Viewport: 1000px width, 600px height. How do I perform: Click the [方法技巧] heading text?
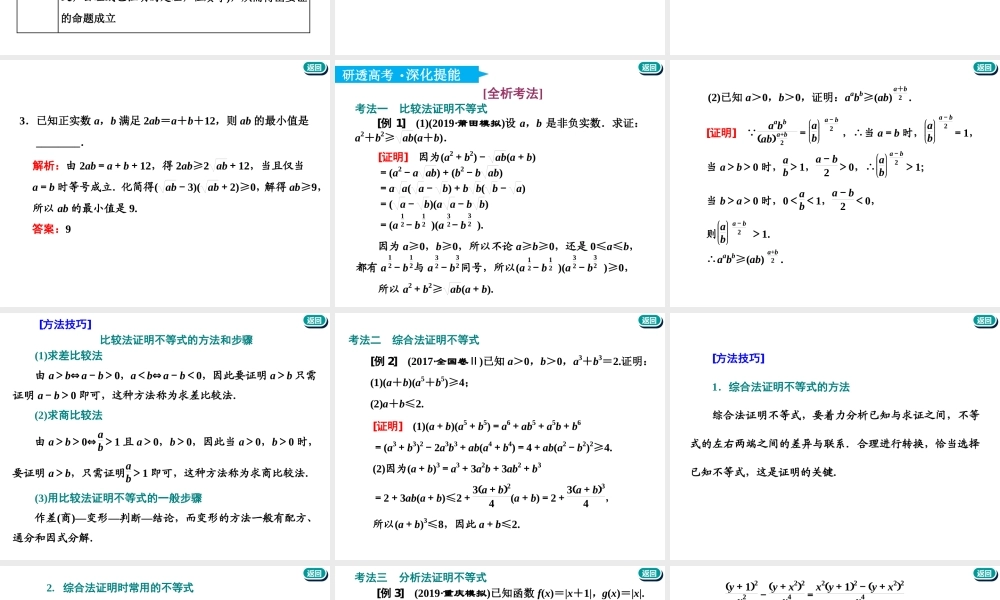coord(65,324)
